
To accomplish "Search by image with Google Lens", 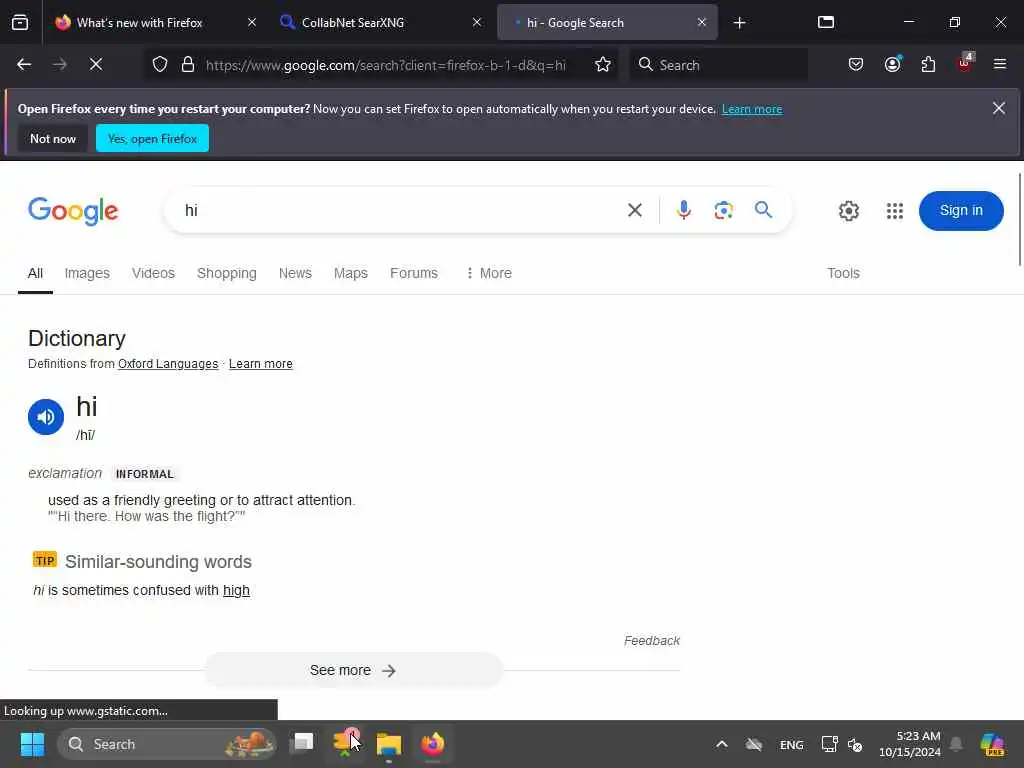I will (724, 210).
